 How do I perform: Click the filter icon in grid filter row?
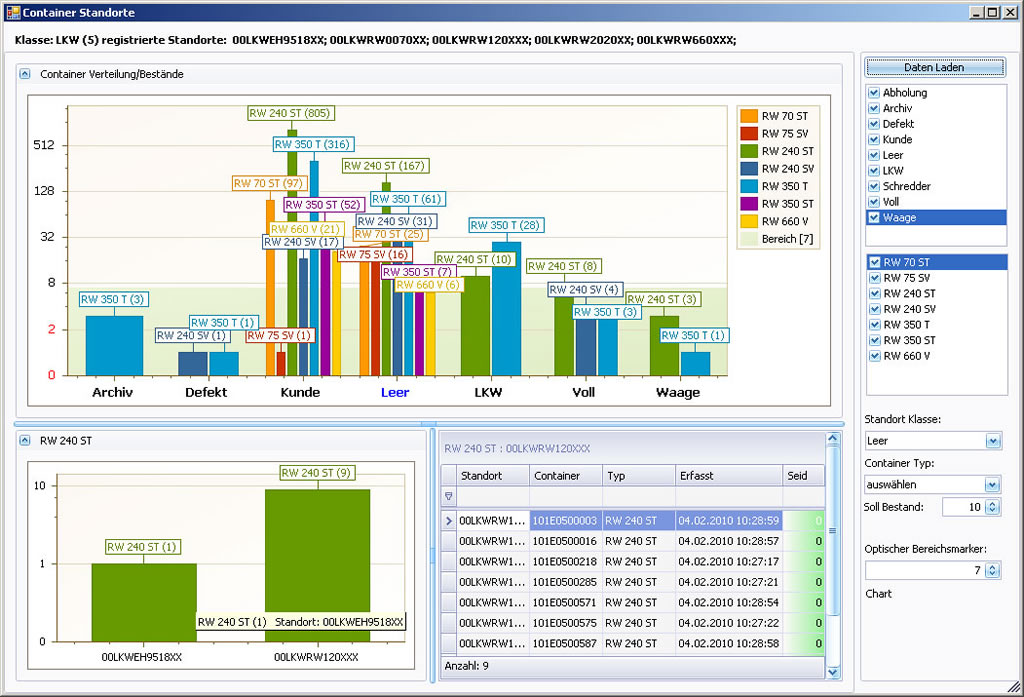click(448, 497)
